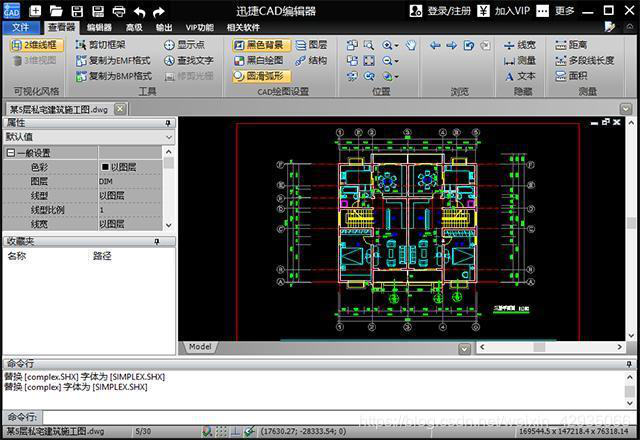640x440 pixels.
Task: Undo the last action with the back arrow
Action: (x=140, y=12)
